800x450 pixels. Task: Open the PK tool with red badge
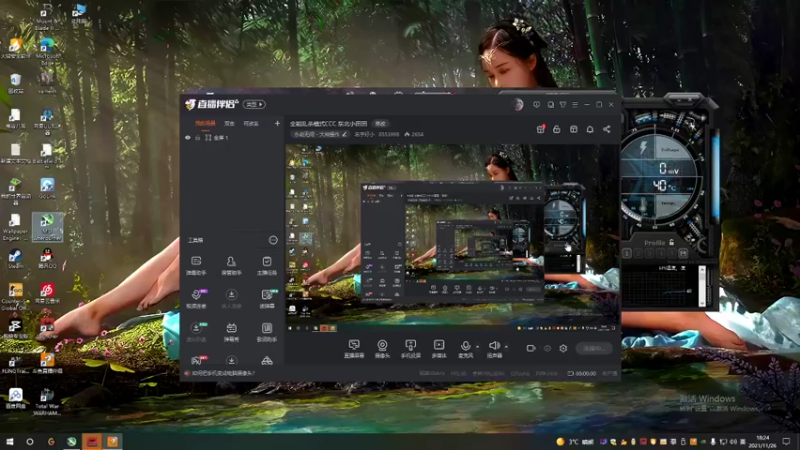(198, 360)
